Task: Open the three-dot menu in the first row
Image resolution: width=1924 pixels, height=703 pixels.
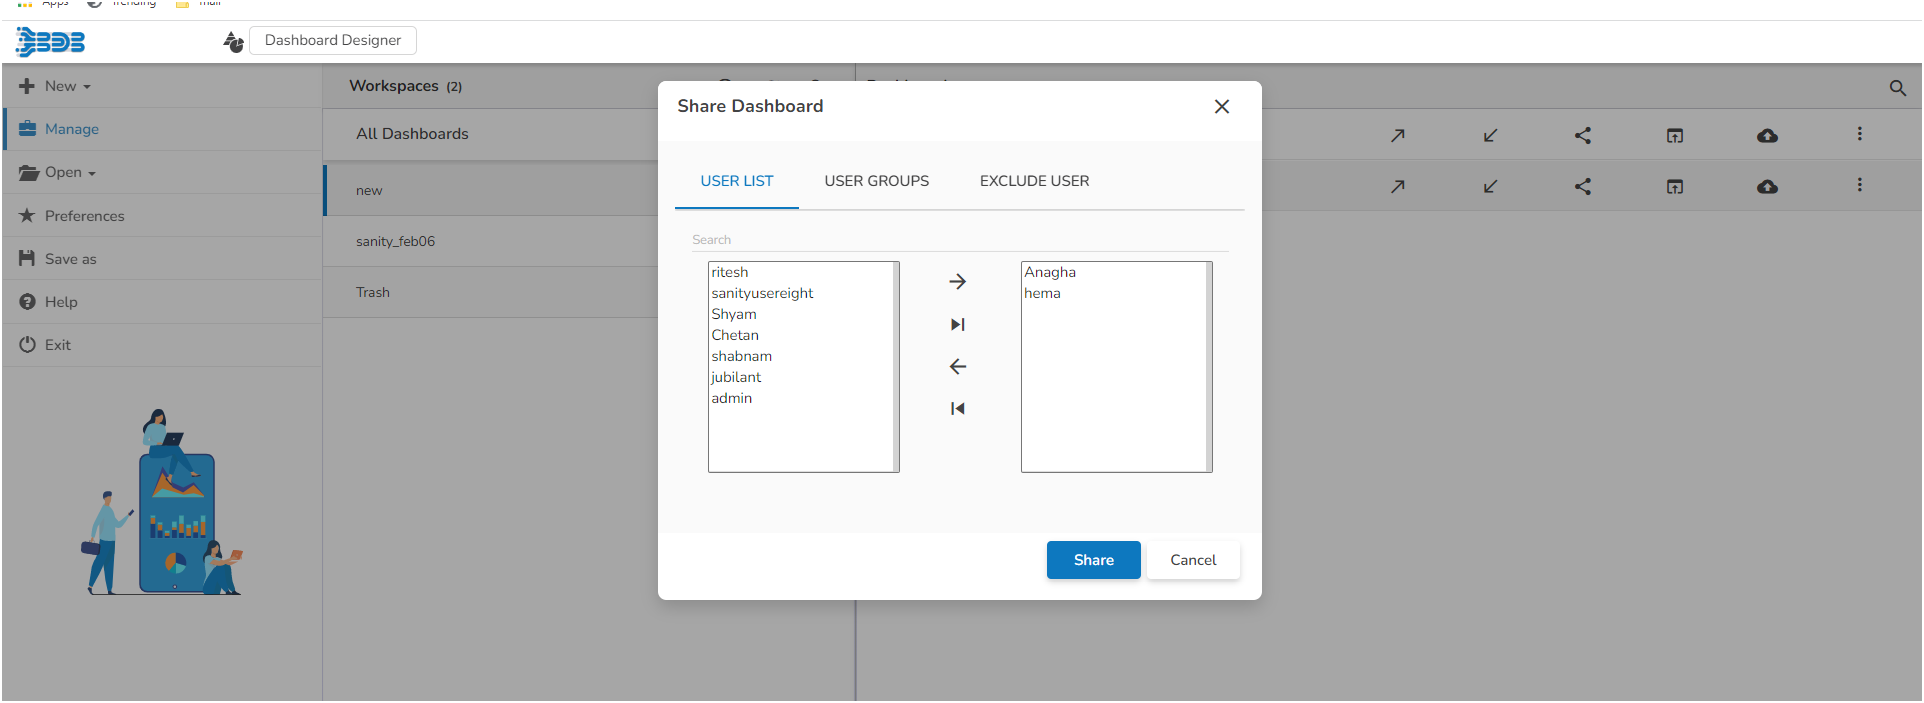Action: pos(1859,134)
